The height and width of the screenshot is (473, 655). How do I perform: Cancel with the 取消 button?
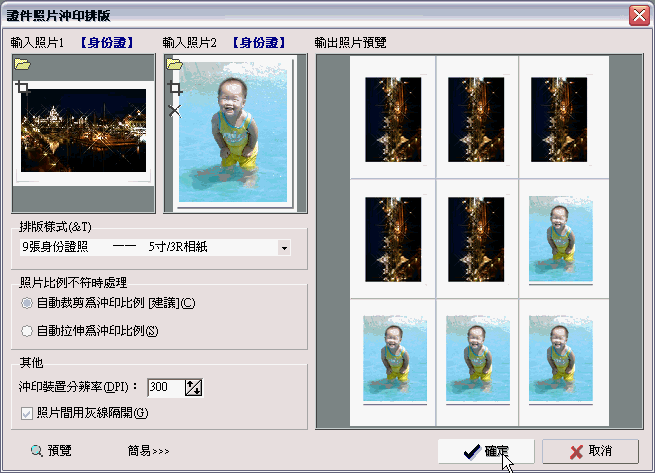pyautogui.click(x=590, y=451)
